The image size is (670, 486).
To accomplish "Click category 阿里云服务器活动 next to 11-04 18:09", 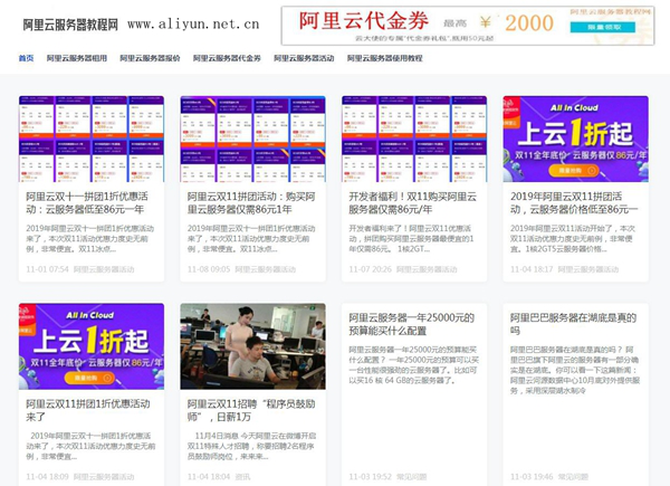I will [x=104, y=477].
